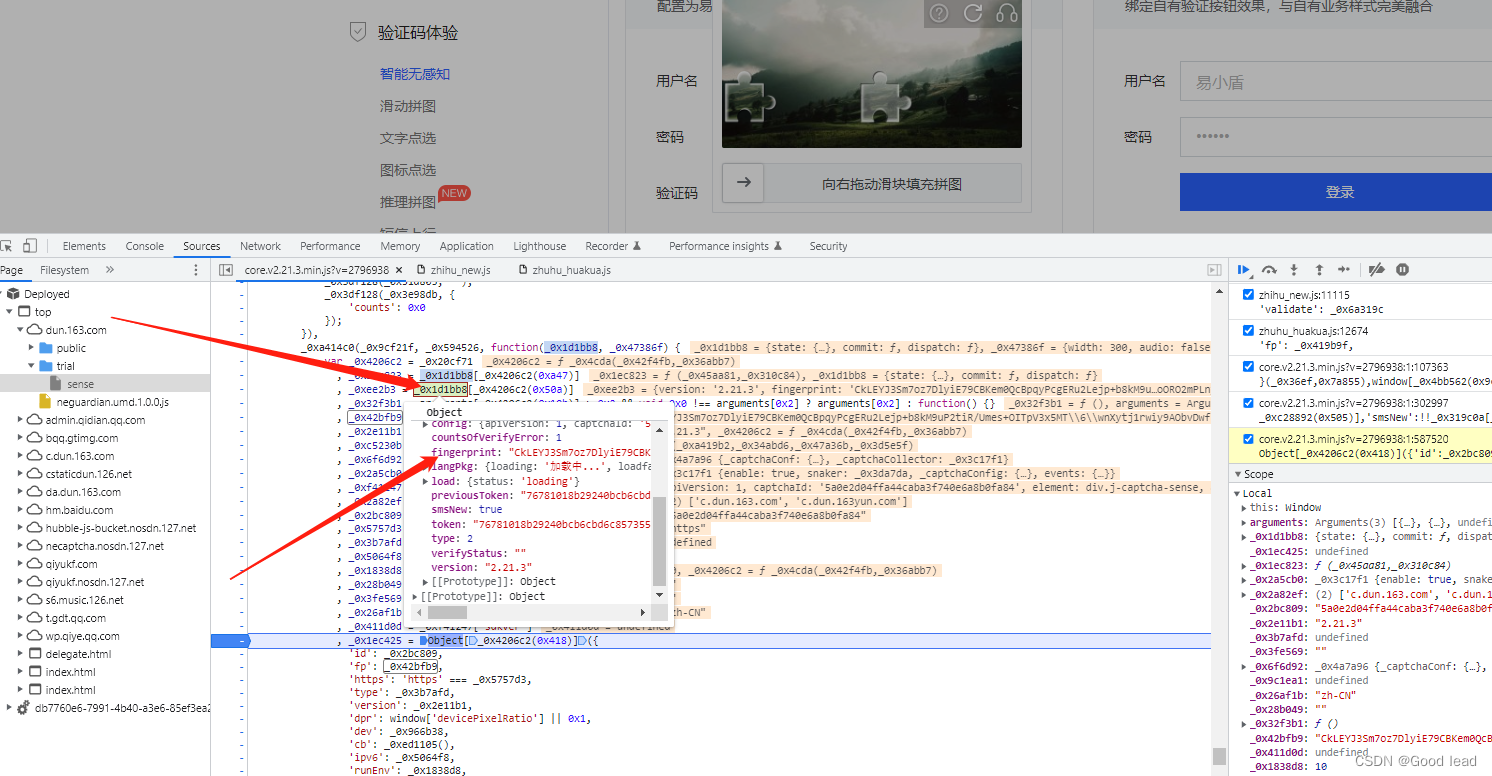1492x776 pixels.
Task: Open the Application tab
Action: click(x=466, y=246)
